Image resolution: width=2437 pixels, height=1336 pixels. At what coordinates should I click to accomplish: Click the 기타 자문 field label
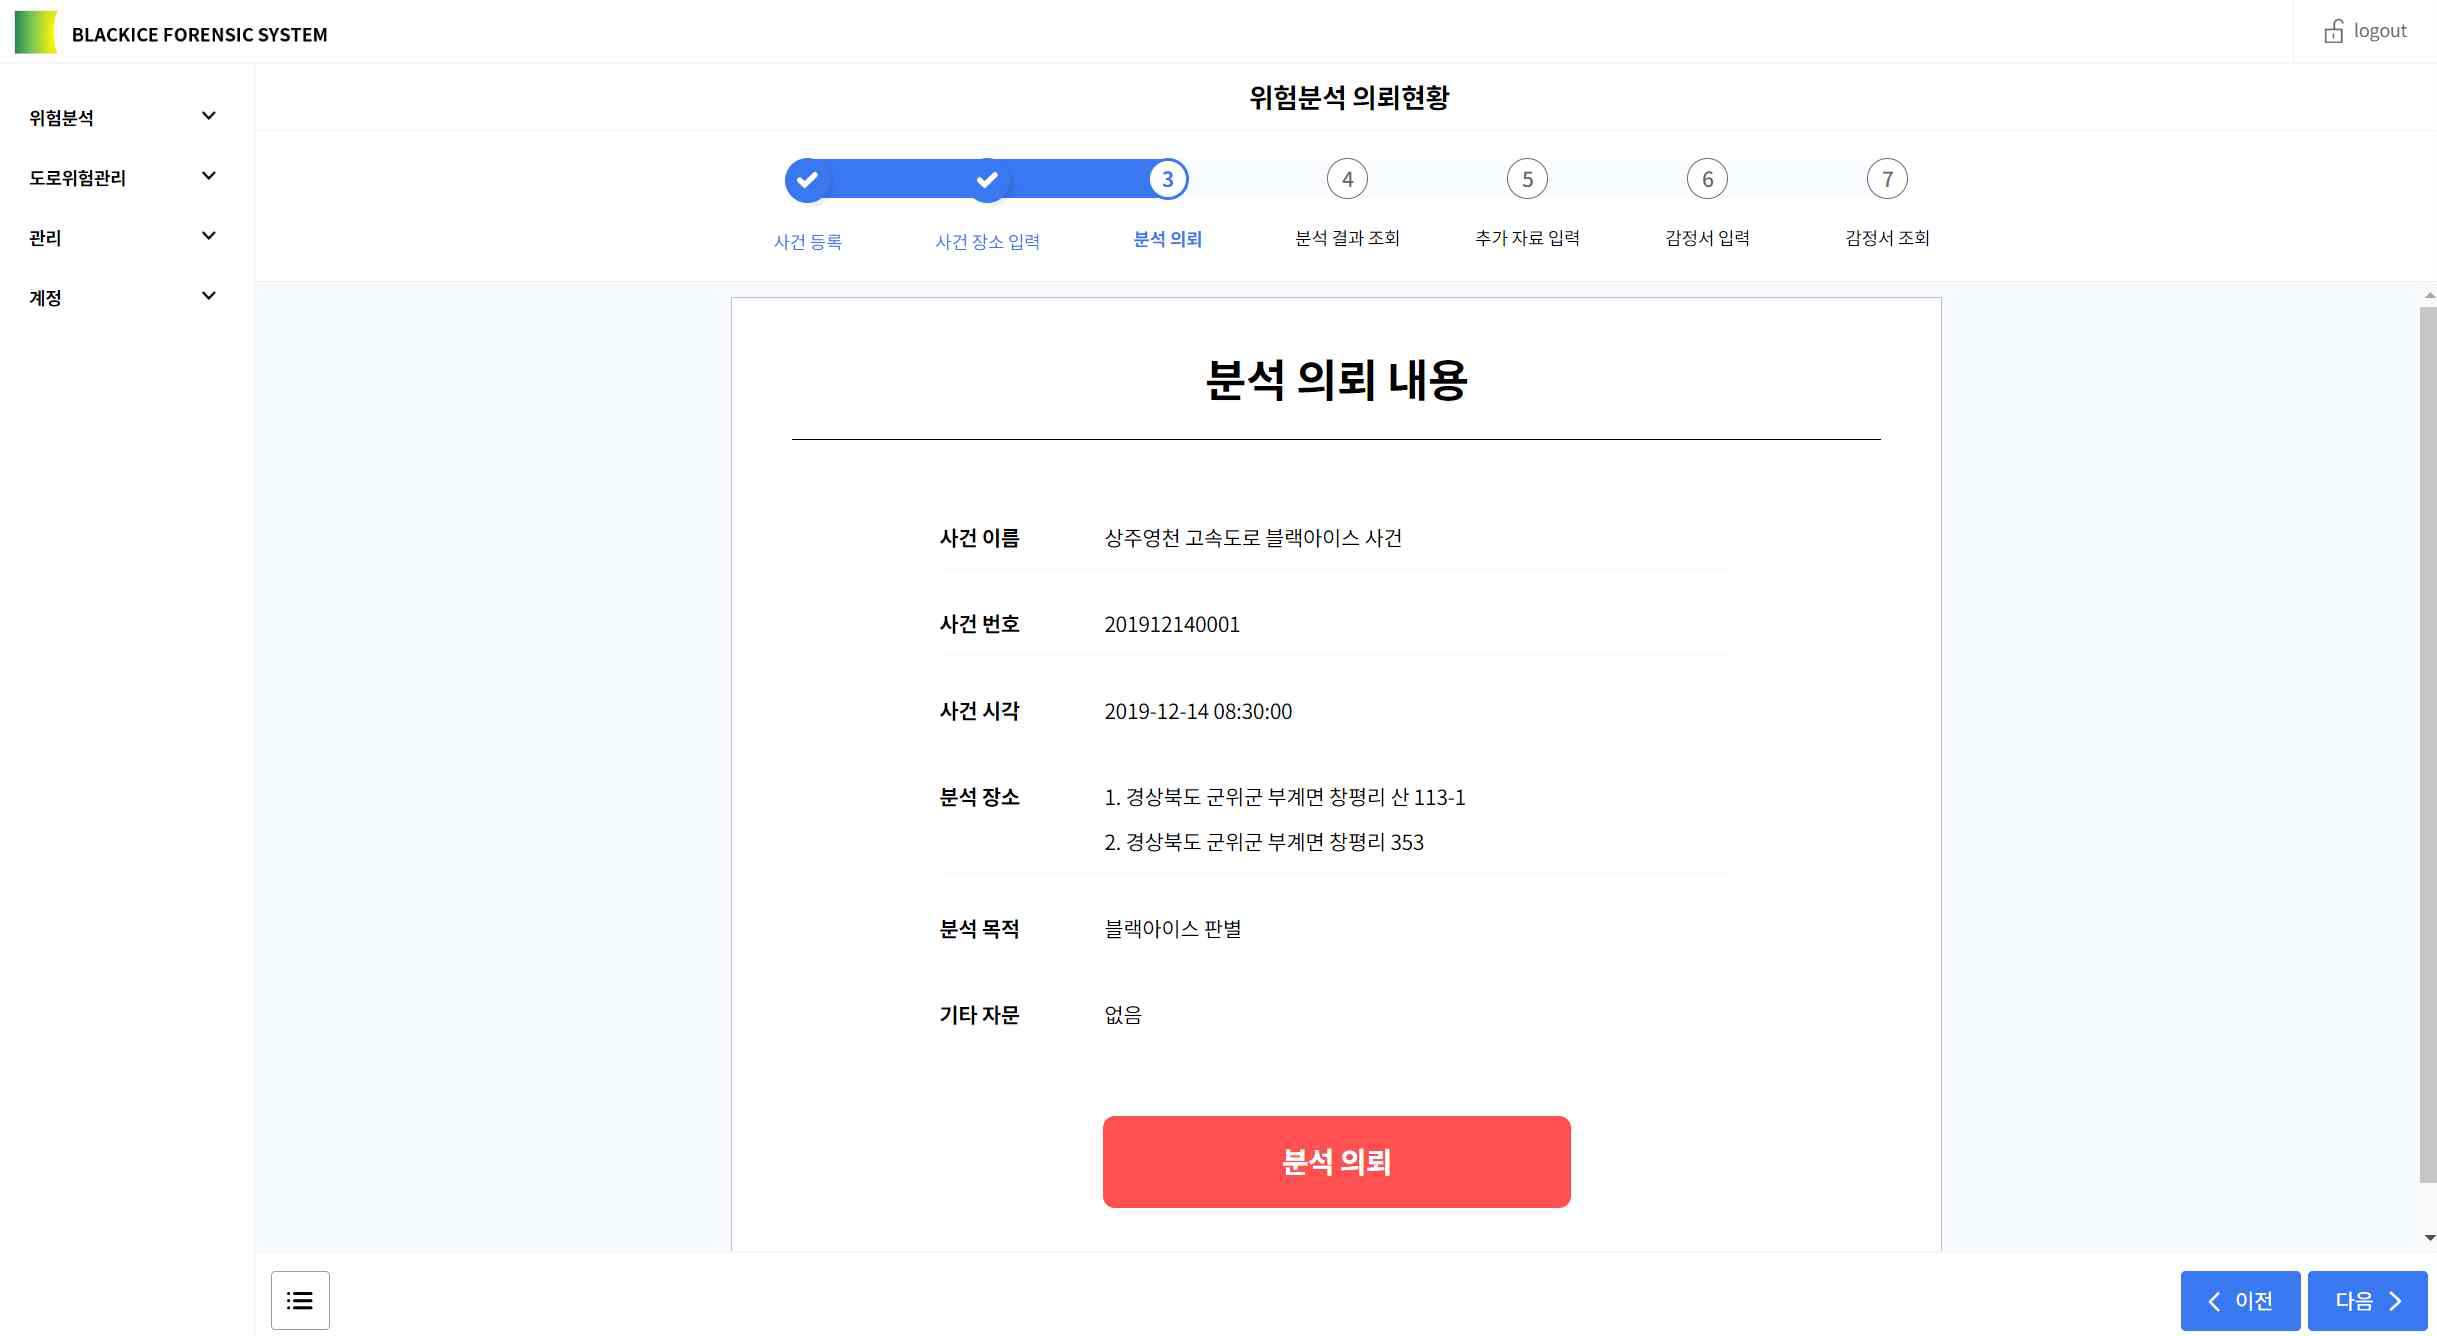(979, 1015)
